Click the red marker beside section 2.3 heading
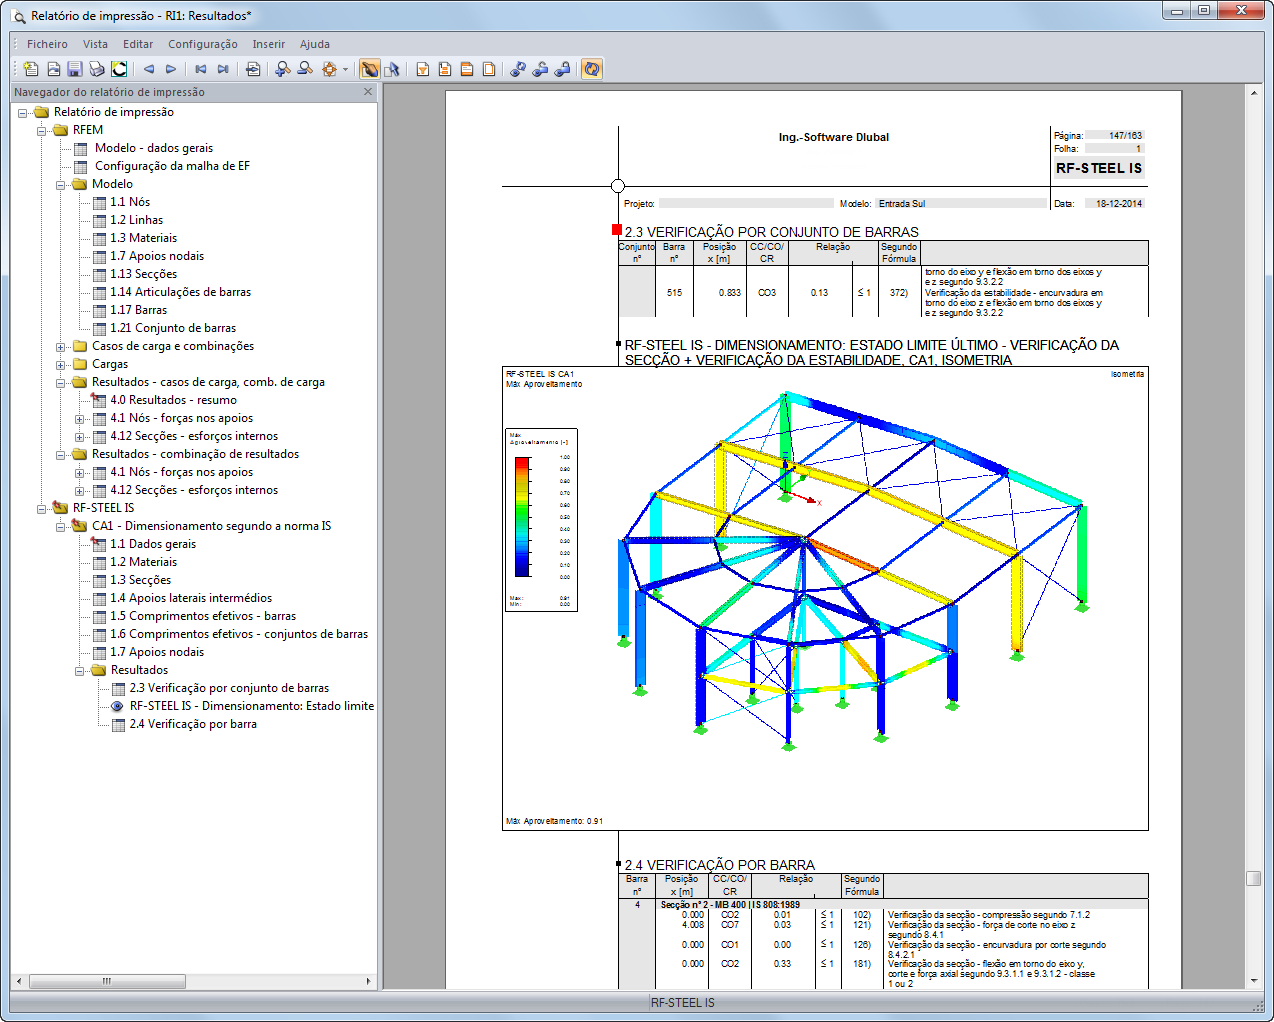 [617, 230]
